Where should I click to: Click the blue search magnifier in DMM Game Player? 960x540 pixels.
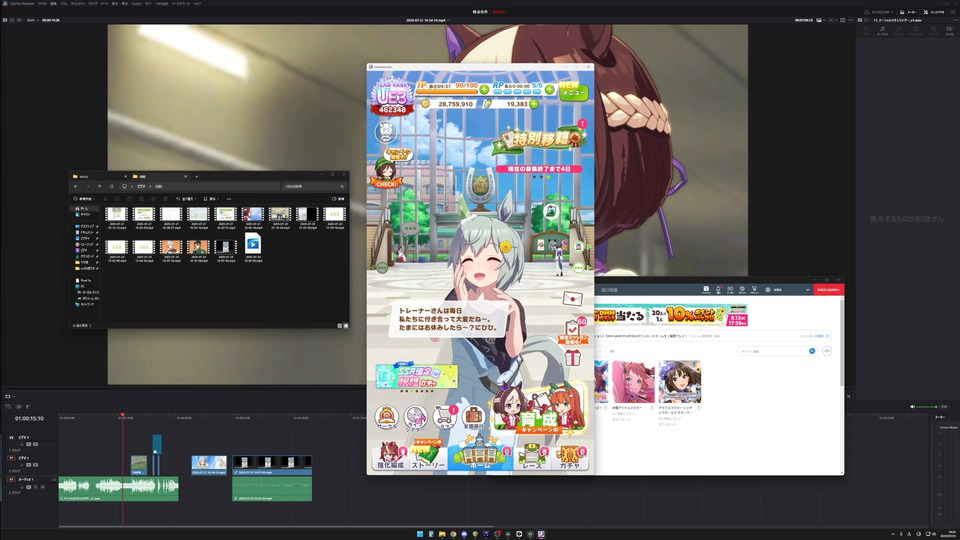812,351
